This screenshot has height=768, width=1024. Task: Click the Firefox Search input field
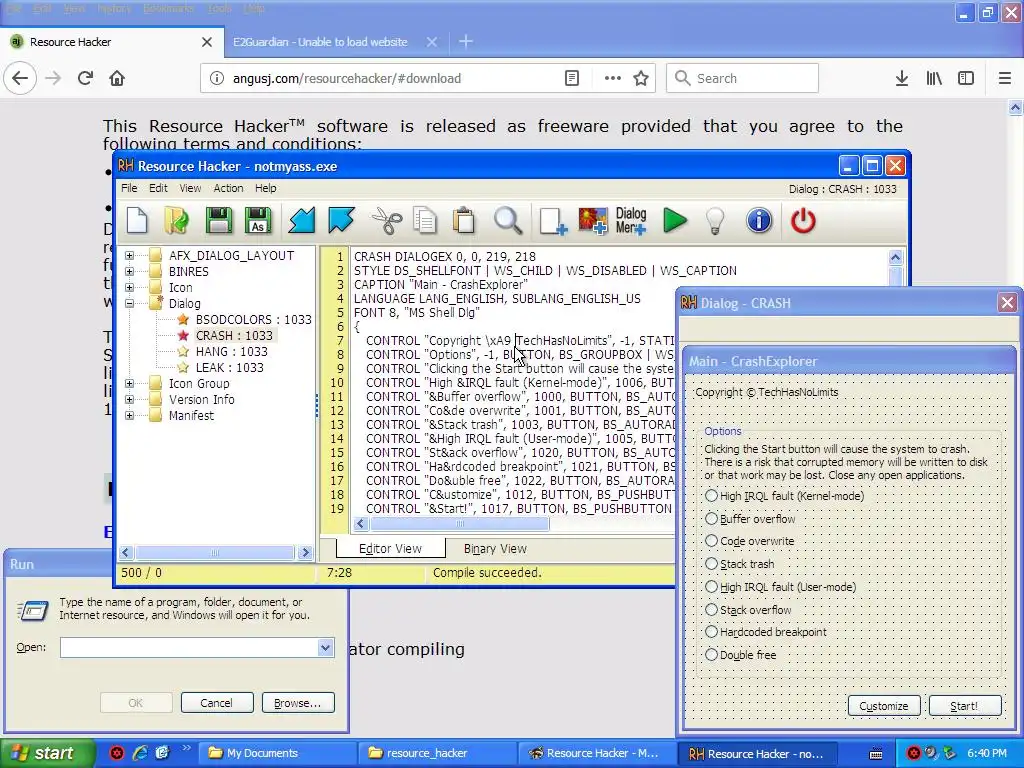point(743,78)
